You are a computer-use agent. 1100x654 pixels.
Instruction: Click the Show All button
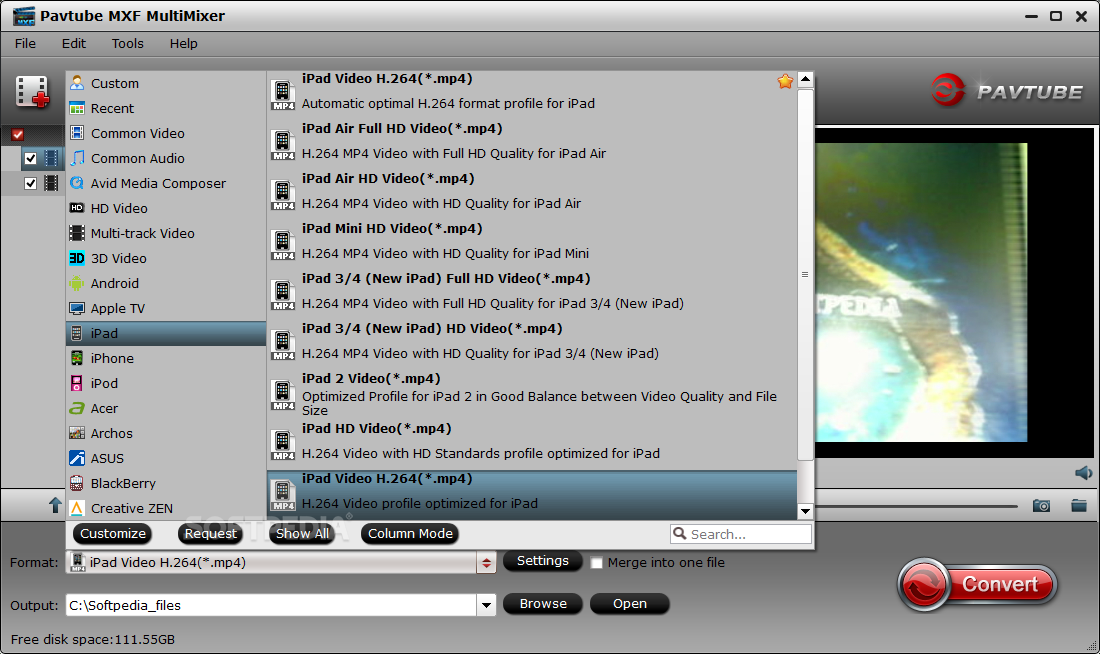click(302, 534)
